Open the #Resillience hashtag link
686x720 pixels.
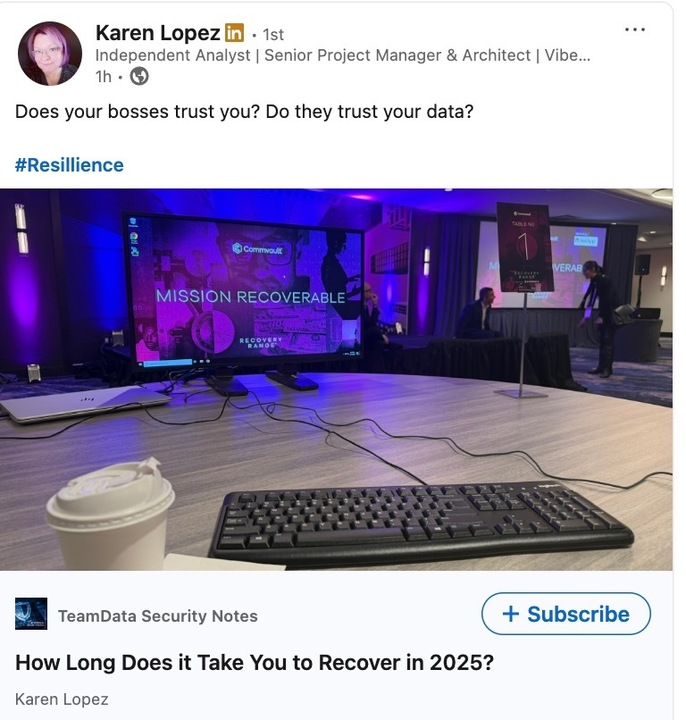click(69, 165)
